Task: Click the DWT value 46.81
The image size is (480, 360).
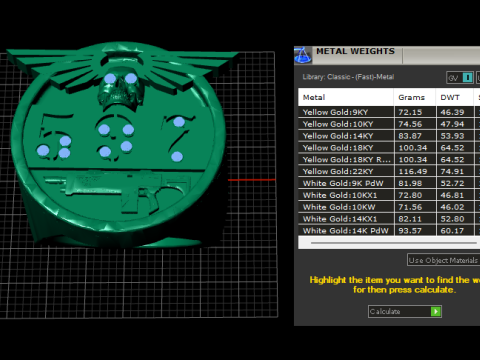Action: 452,195
